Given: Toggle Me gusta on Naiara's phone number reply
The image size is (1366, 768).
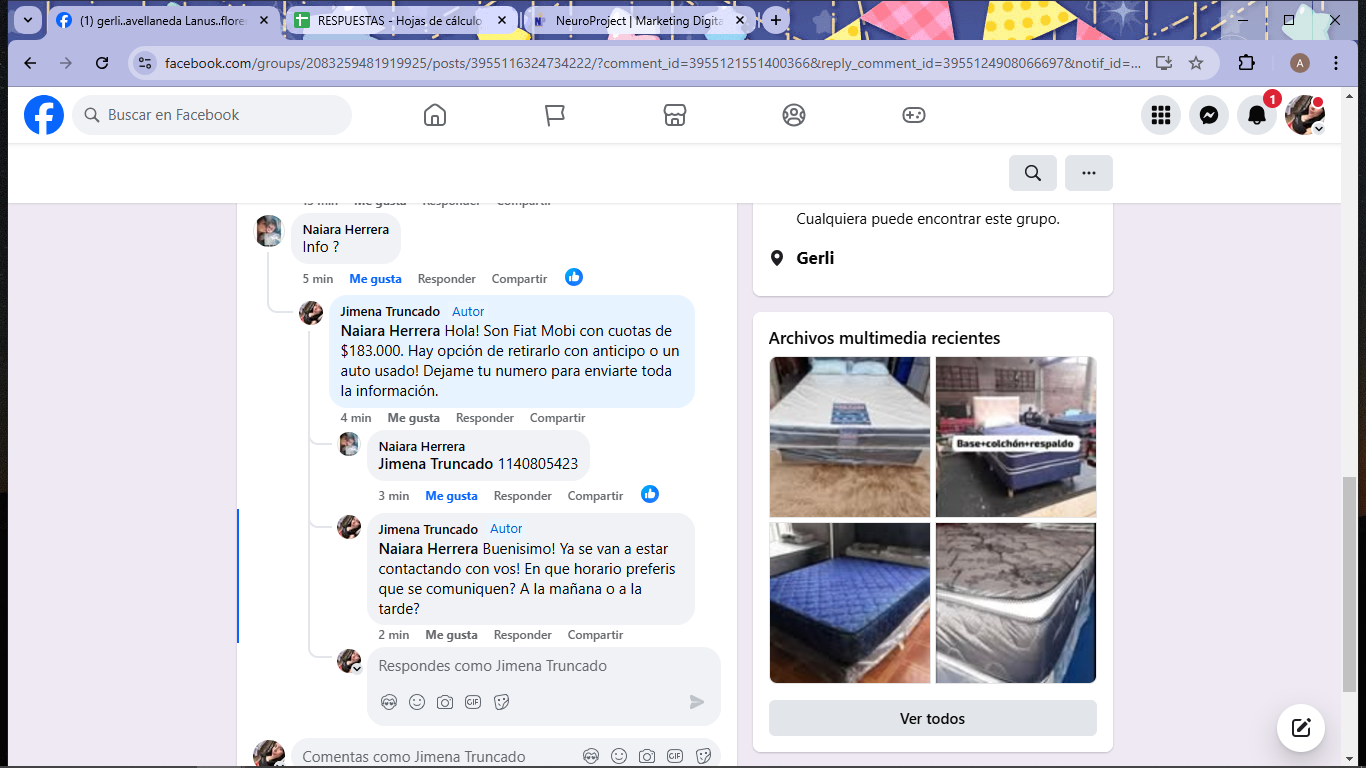Looking at the screenshot, I should pyautogui.click(x=451, y=496).
